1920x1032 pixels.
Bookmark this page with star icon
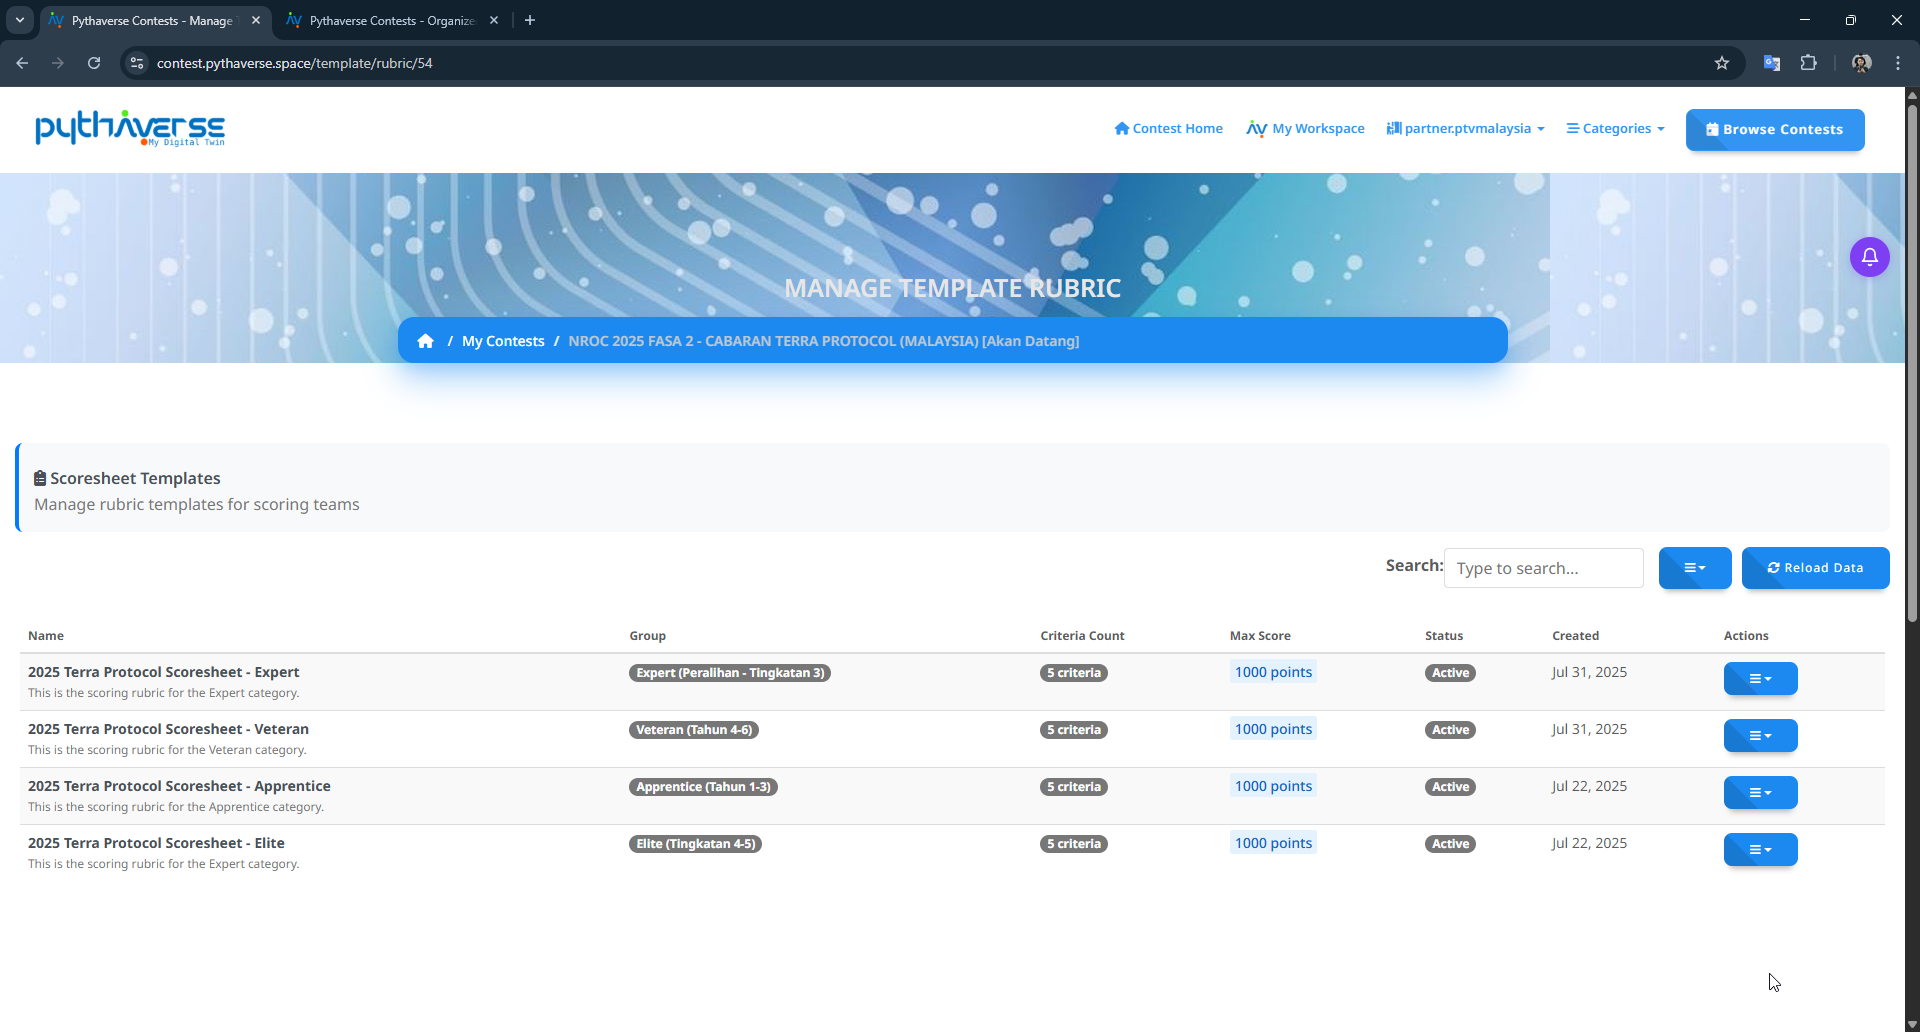(x=1722, y=63)
